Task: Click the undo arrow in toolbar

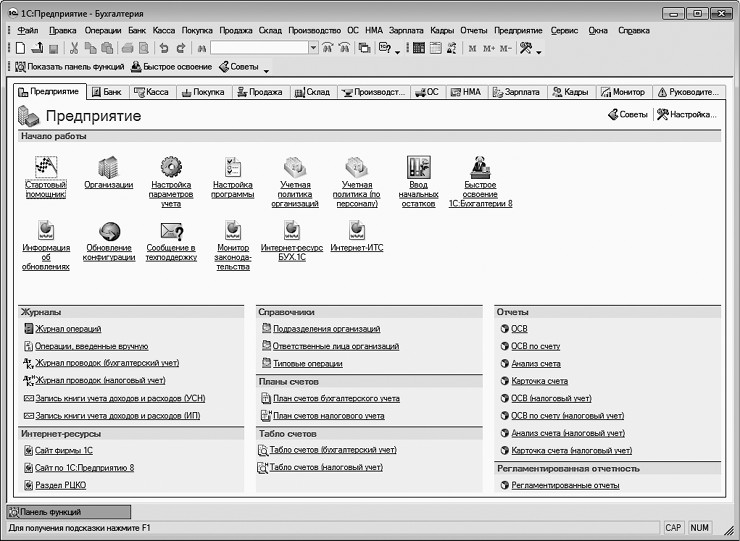Action: 164,48
